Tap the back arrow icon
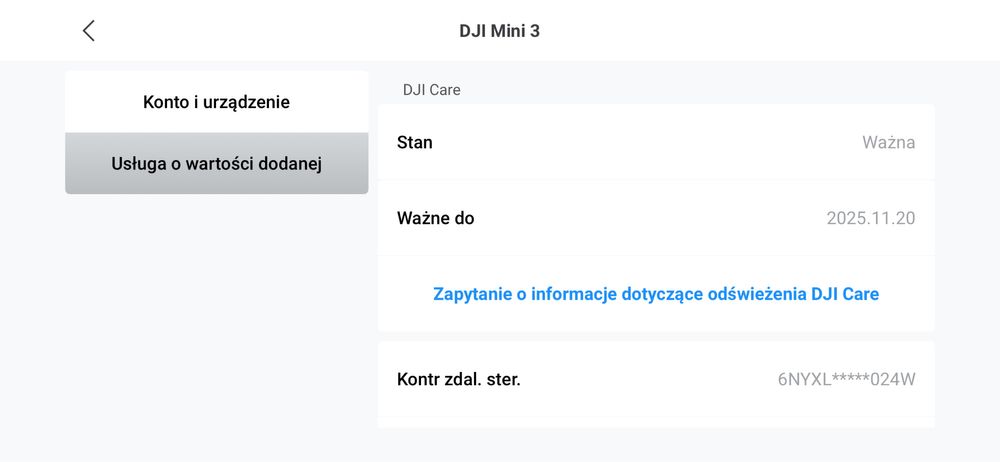The width and height of the screenshot is (1000, 462). [88, 31]
